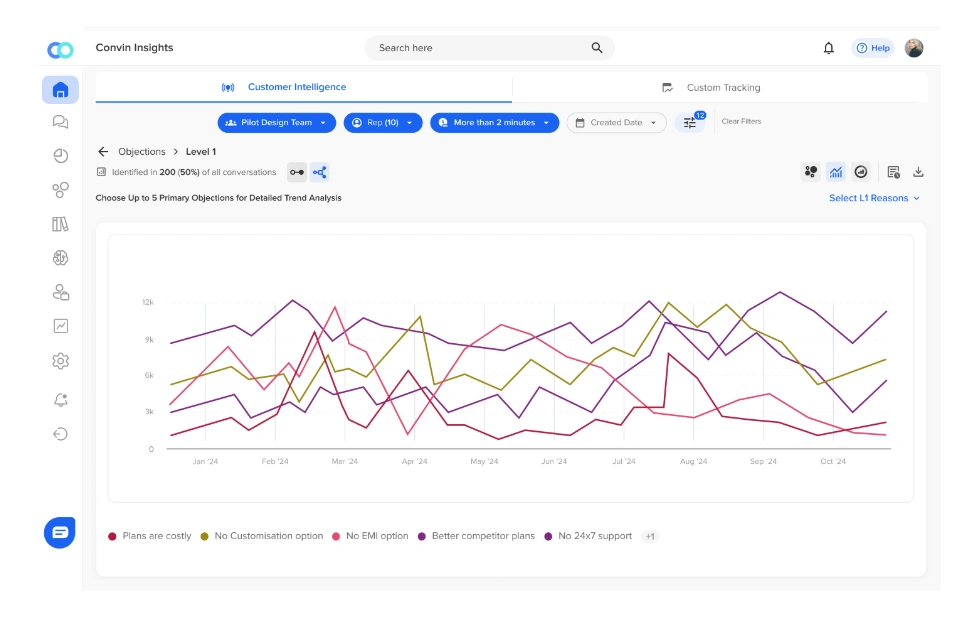This screenshot has height=639, width=979.
Task: Toggle the relationship graph view icon
Action: point(318,171)
